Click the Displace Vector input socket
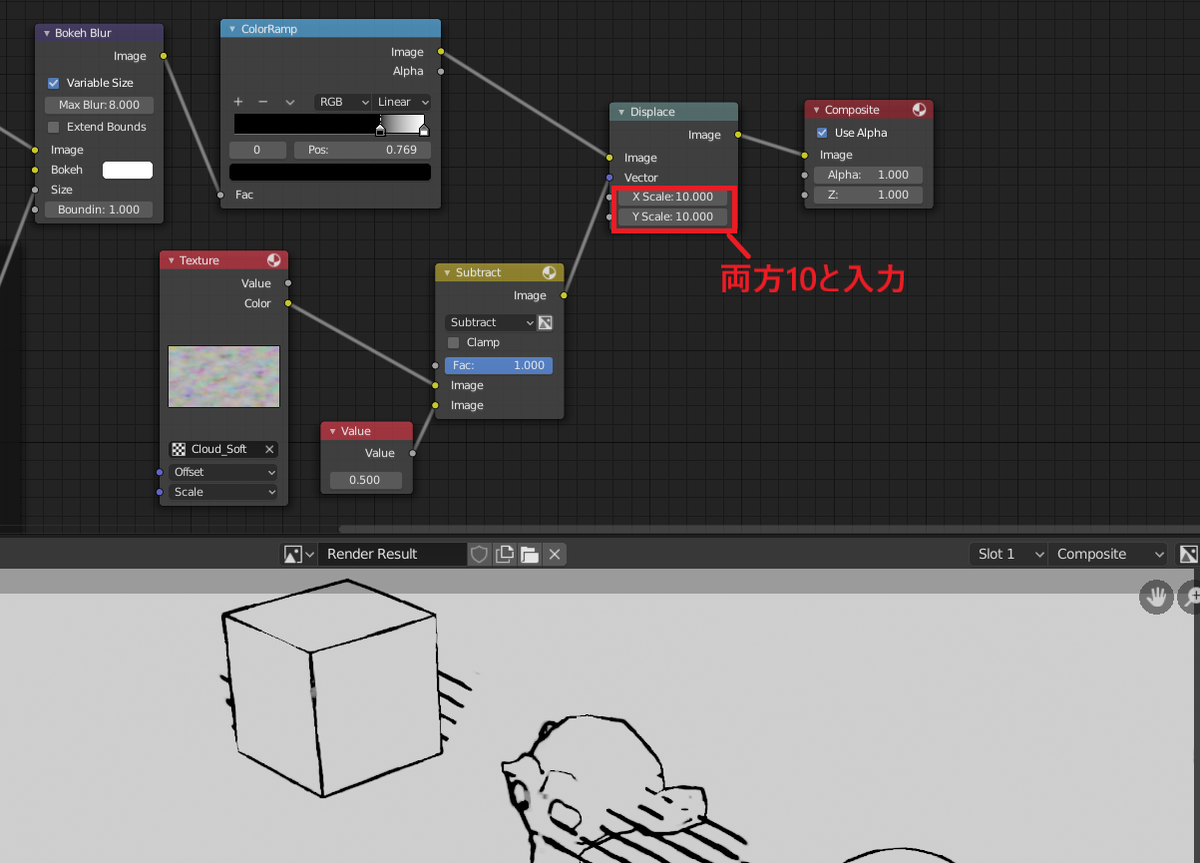Screen dimensions: 1200x863 [x=610, y=177]
